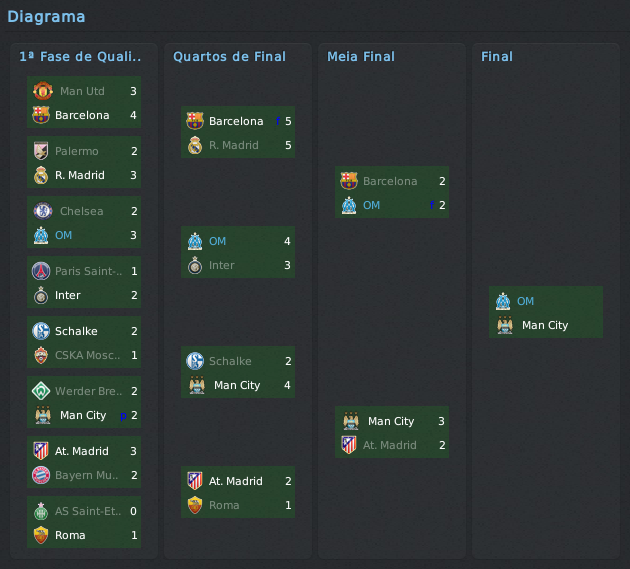The width and height of the screenshot is (630, 569).
Task: Select the Roma crest in Quartos de Final
Action: [195, 505]
